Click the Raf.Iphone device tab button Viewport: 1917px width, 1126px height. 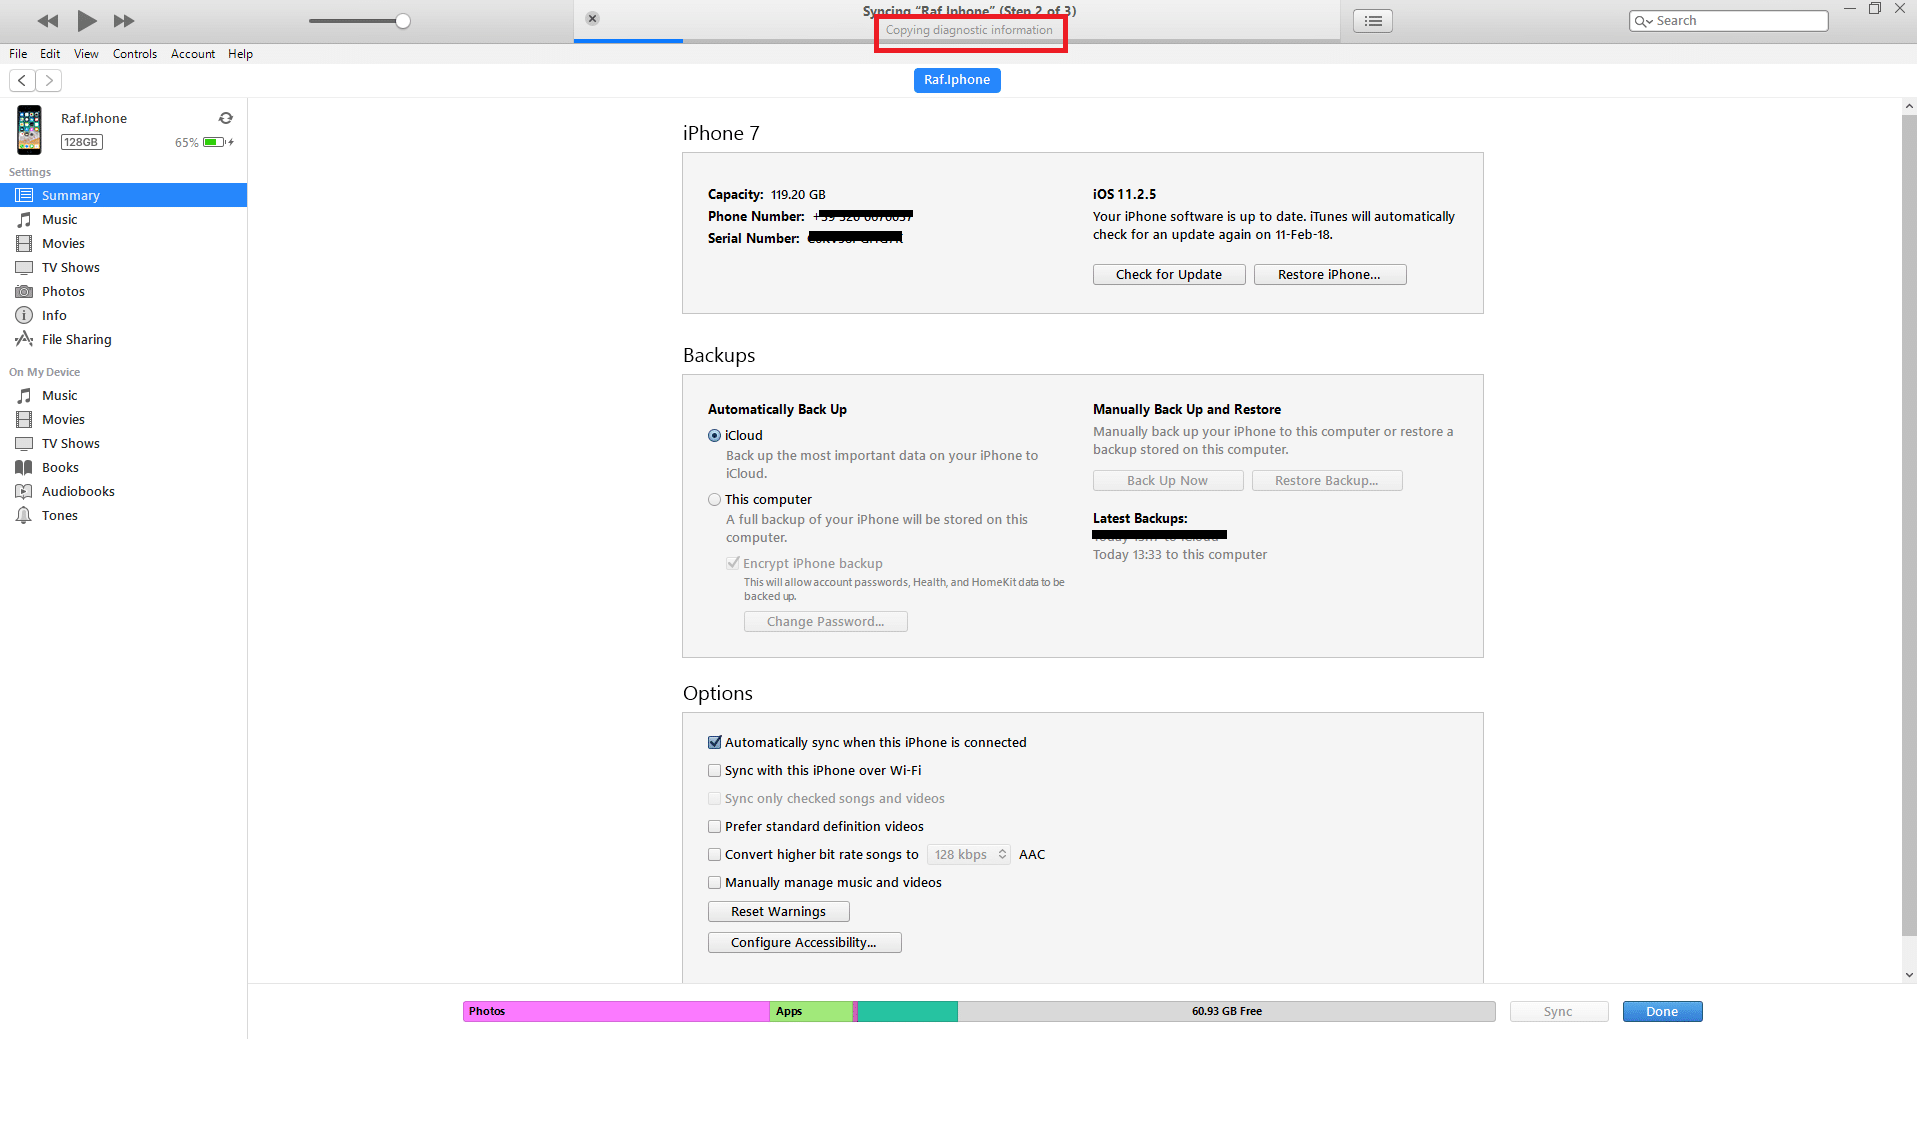coord(957,80)
